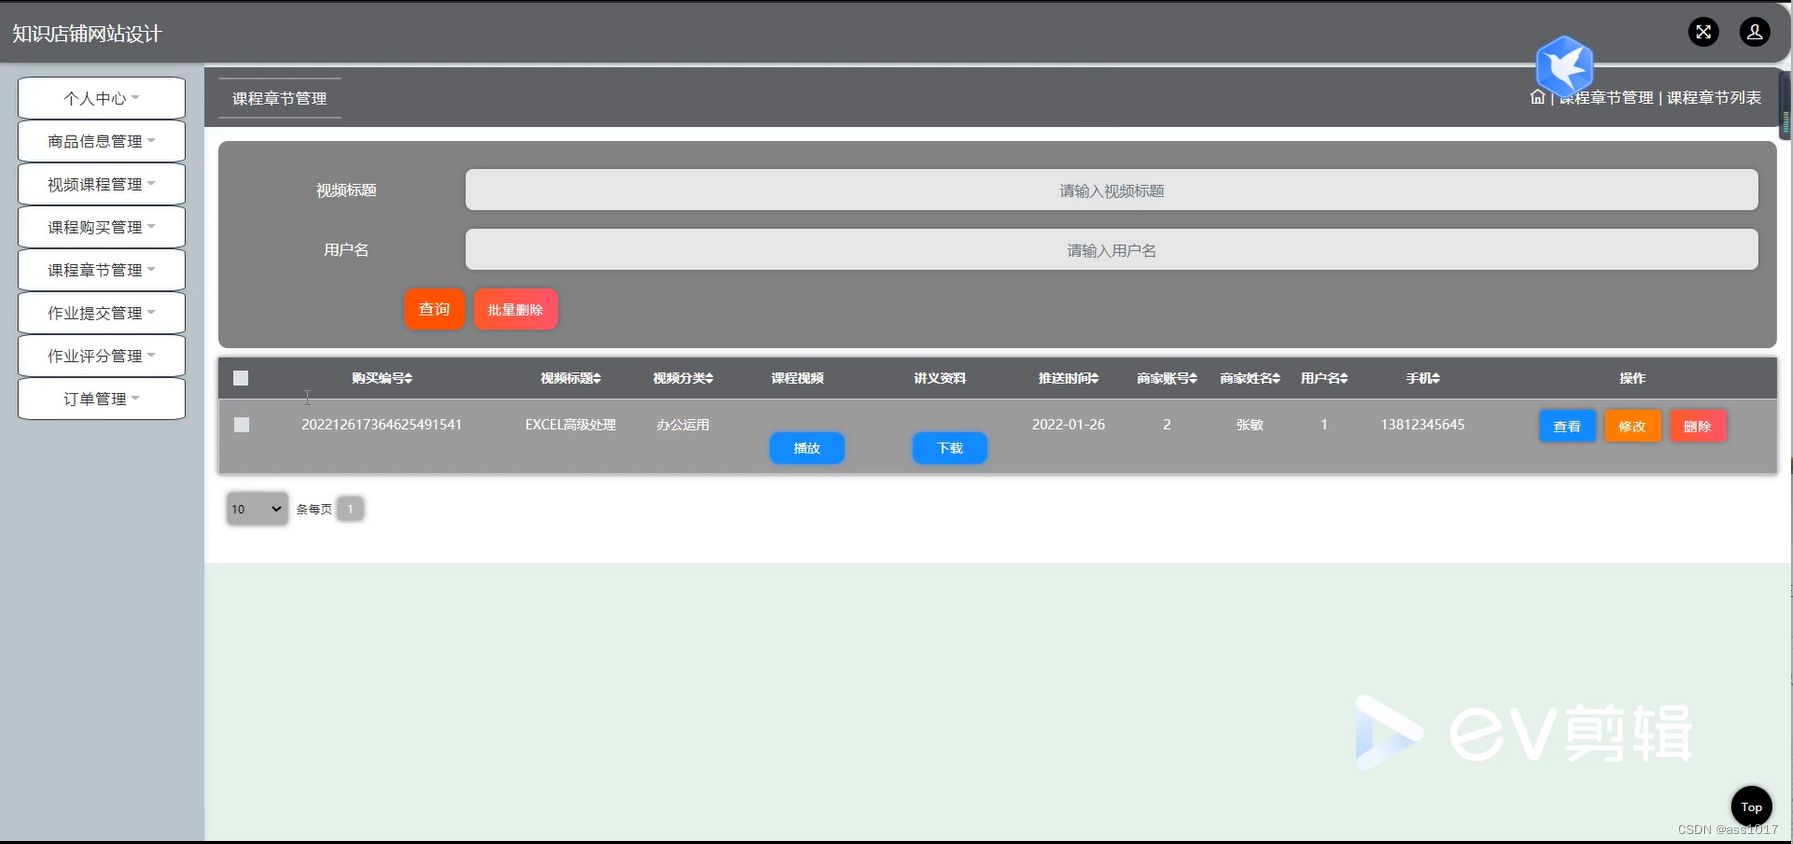Click the phone number cell 13812345645
The height and width of the screenshot is (844, 1793).
1423,425
